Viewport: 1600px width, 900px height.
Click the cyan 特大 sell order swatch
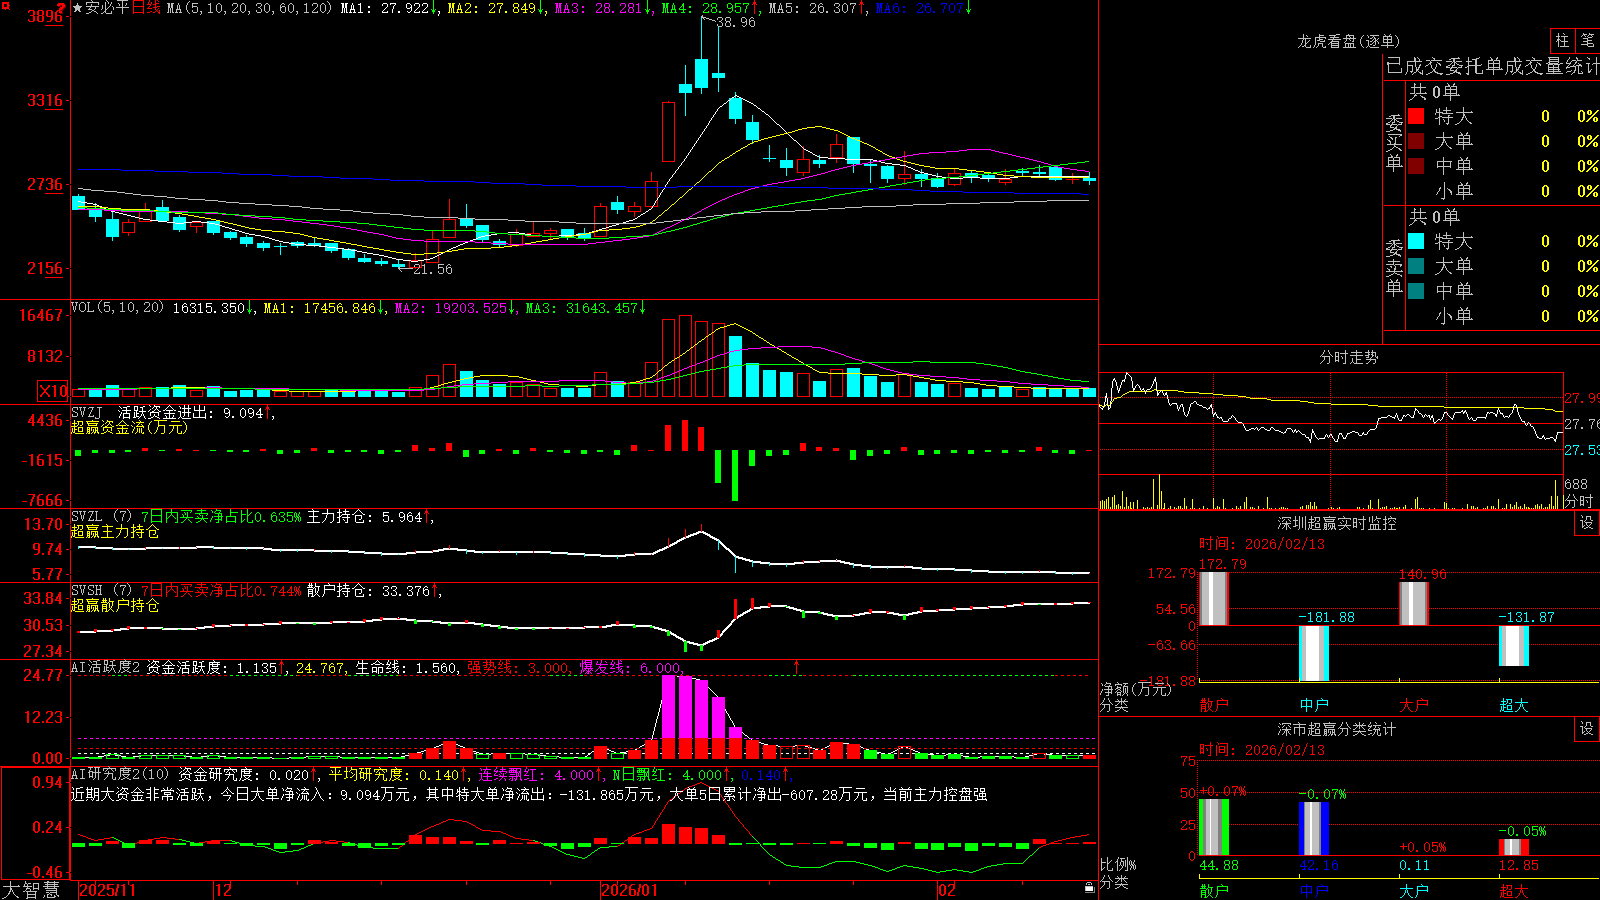[1416, 241]
